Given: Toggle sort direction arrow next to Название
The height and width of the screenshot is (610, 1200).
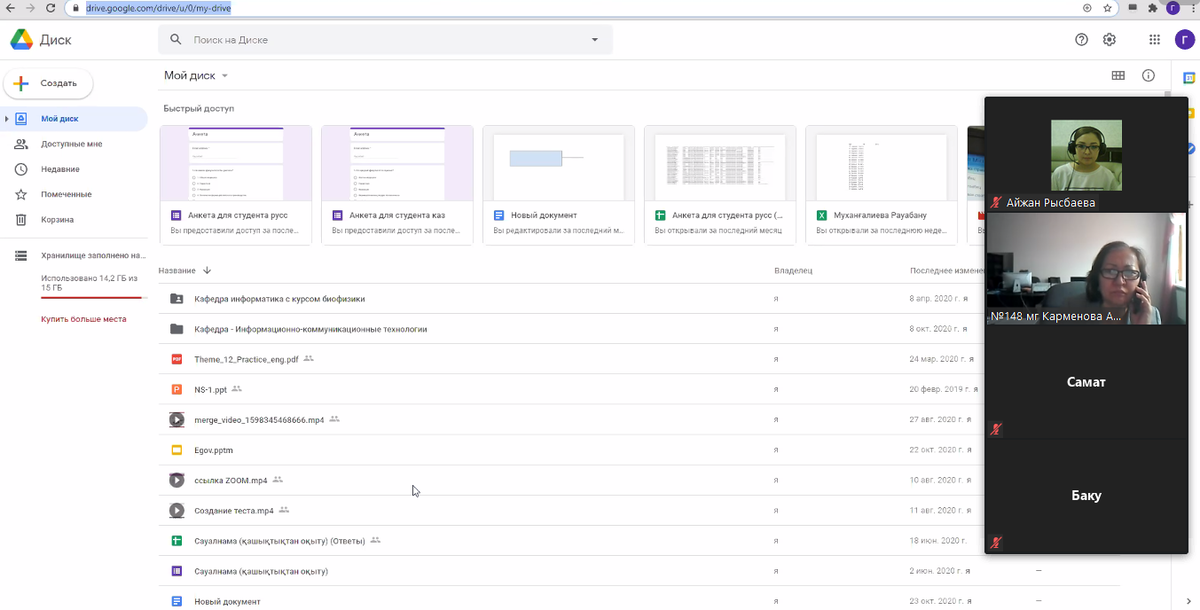Looking at the screenshot, I should tap(207, 270).
